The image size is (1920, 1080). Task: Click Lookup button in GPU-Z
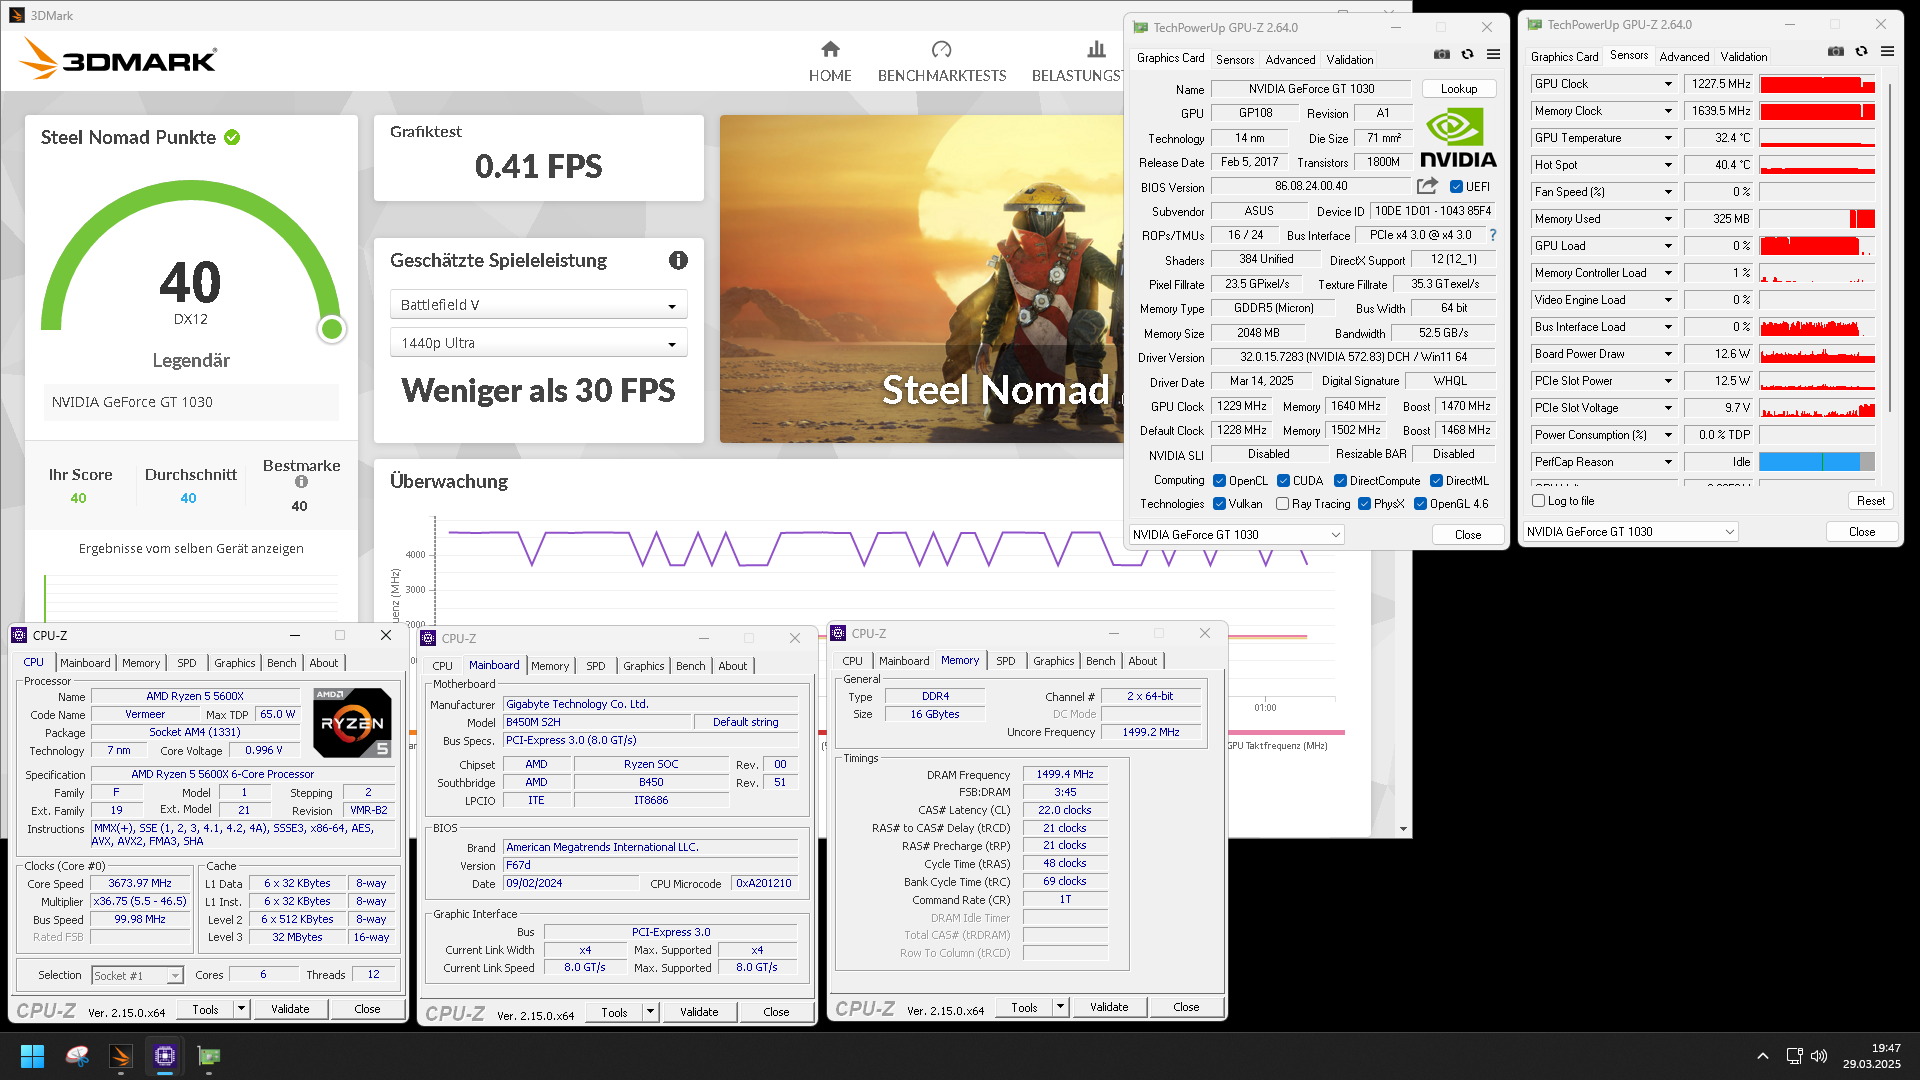pyautogui.click(x=1458, y=89)
